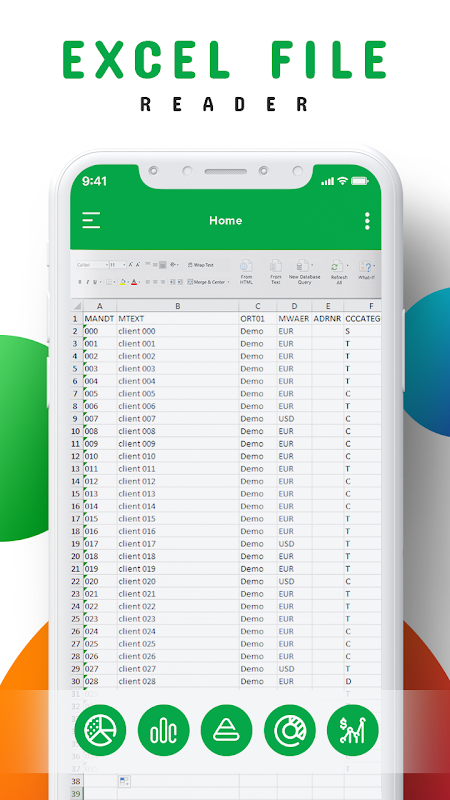
Task: Tap the dollar trend line chart icon
Action: click(353, 730)
